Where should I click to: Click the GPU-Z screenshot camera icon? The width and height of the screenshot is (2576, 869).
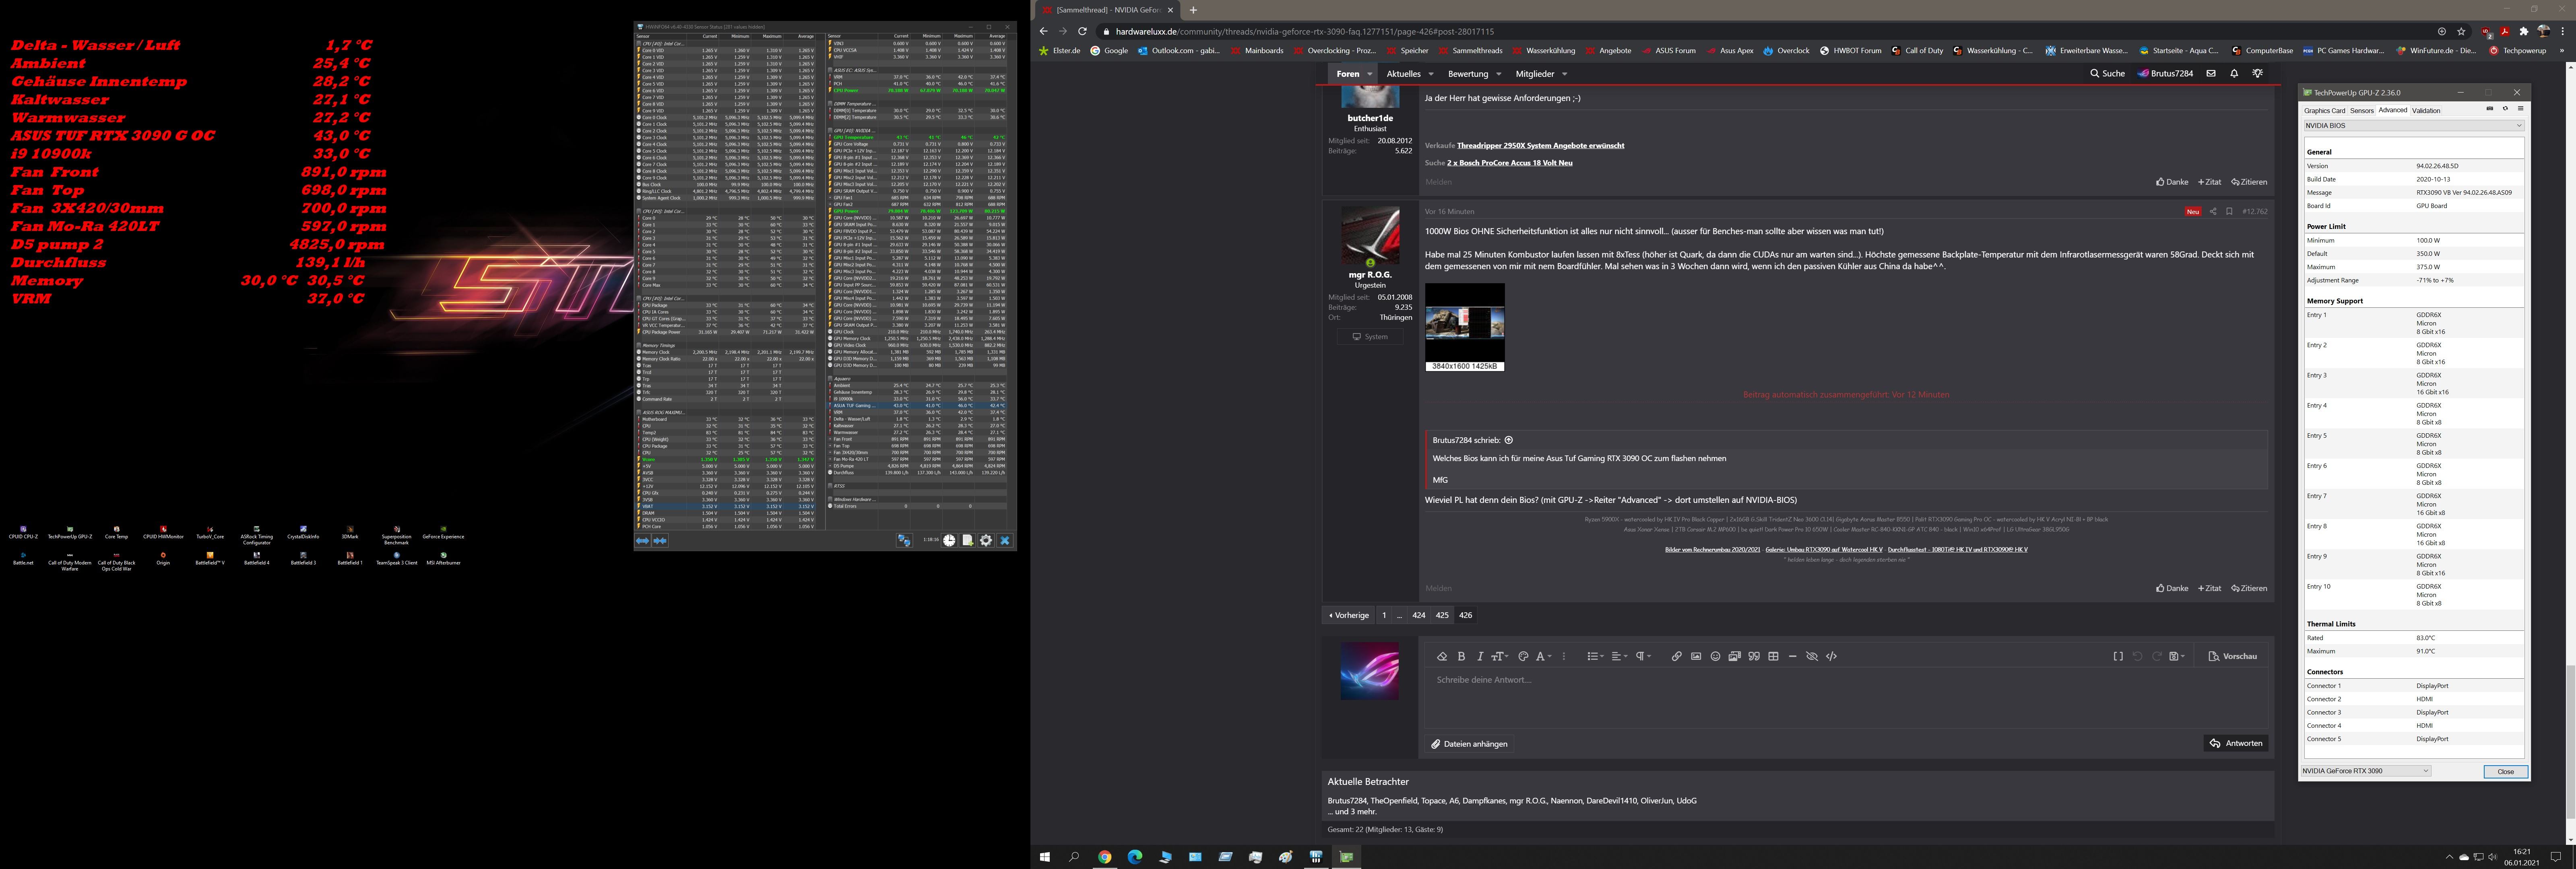pos(2490,109)
